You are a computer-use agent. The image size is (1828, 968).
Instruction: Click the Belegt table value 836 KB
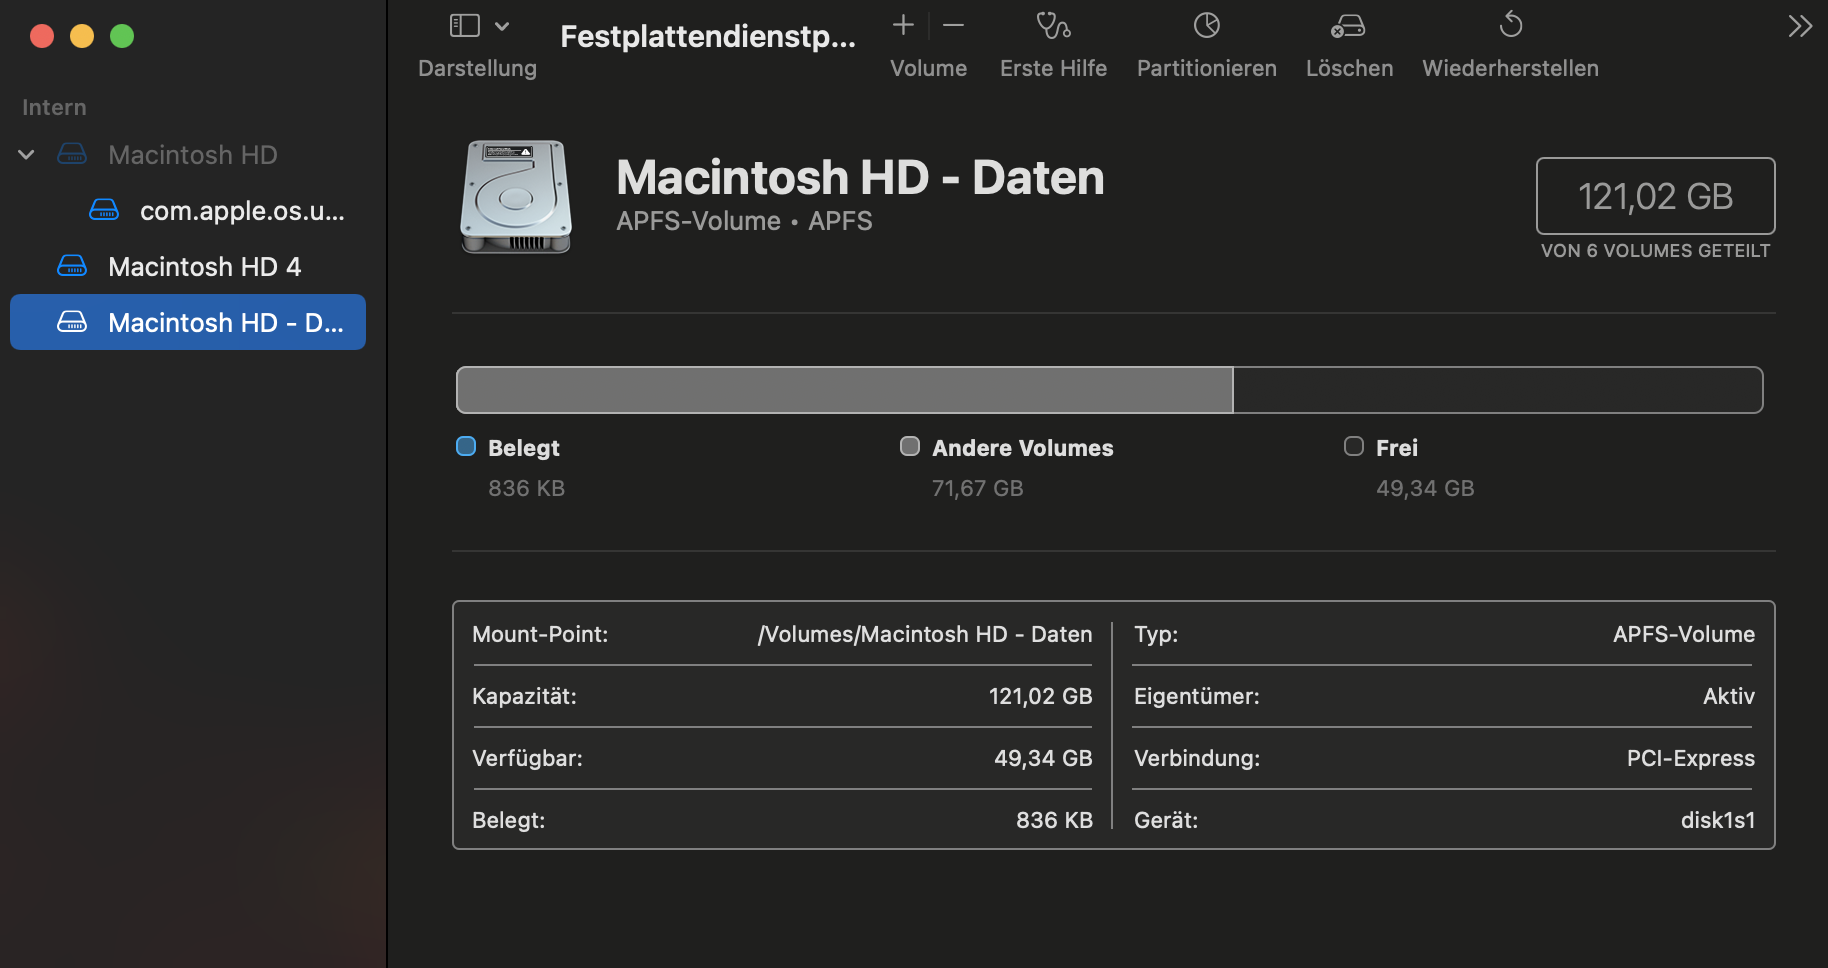(x=1054, y=820)
